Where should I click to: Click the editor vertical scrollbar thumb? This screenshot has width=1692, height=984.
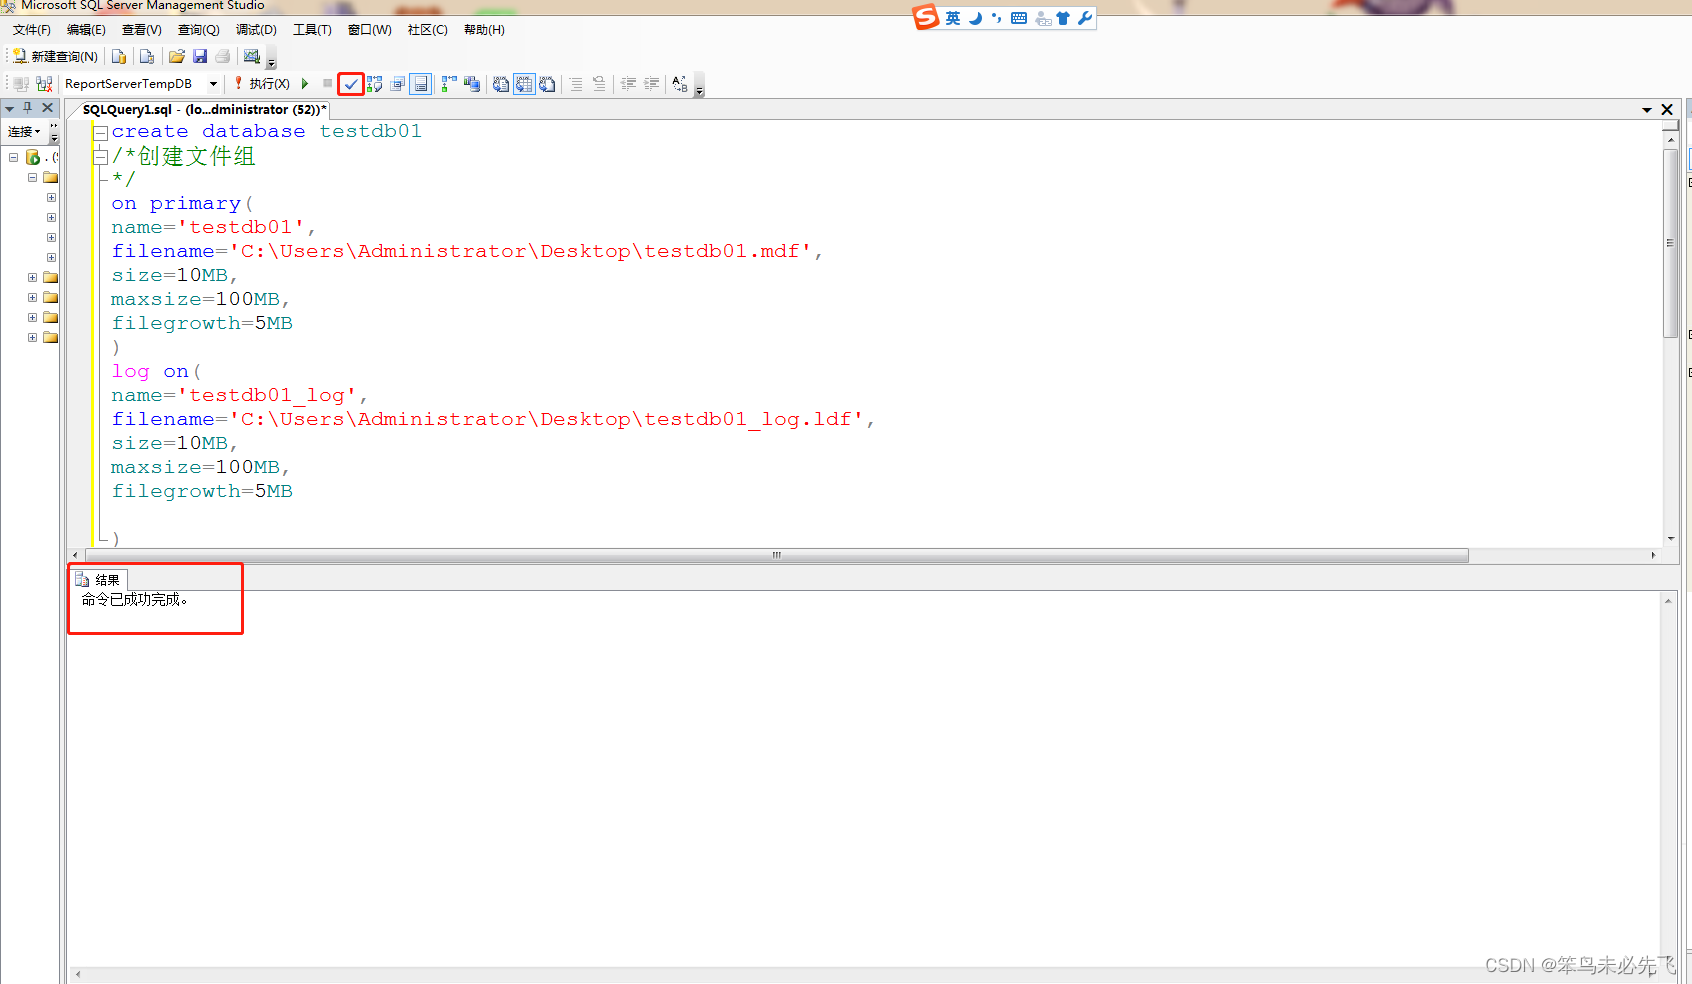(1670, 244)
